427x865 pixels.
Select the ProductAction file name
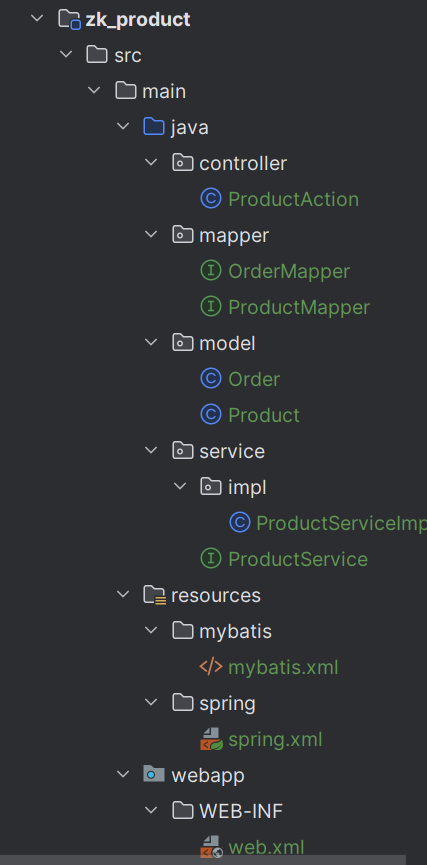[x=293, y=199]
